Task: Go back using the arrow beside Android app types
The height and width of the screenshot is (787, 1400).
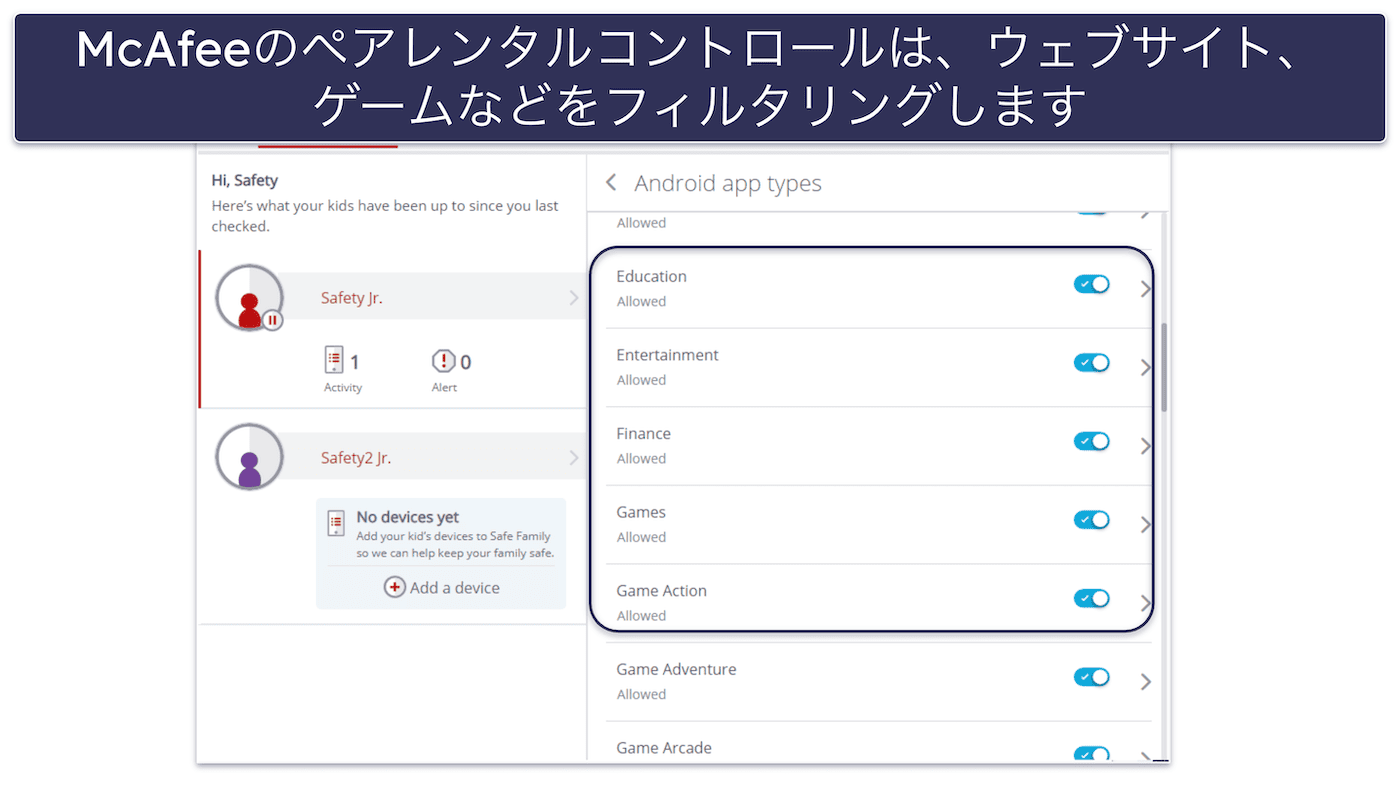Action: pyautogui.click(x=611, y=183)
